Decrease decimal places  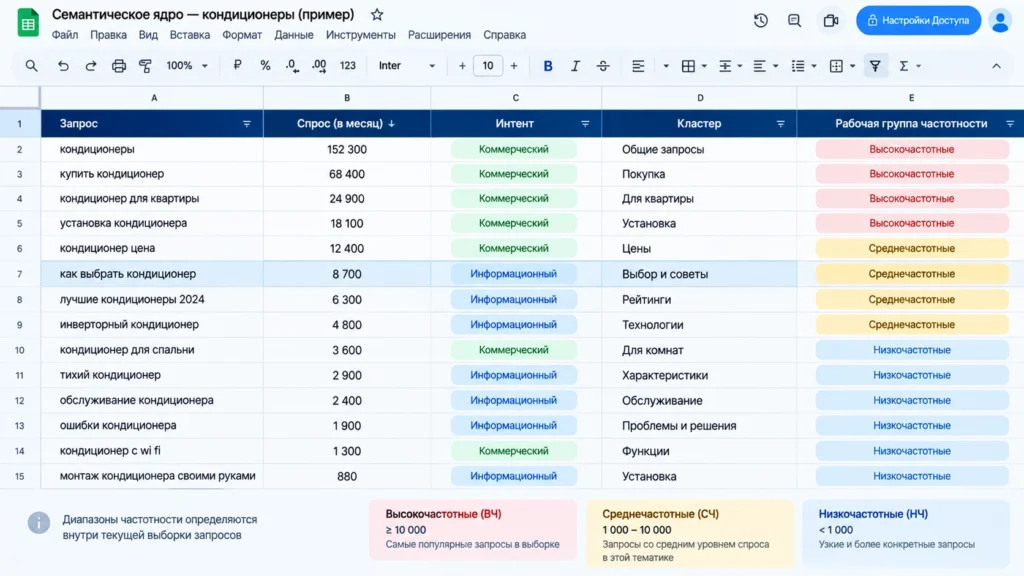pyautogui.click(x=292, y=65)
